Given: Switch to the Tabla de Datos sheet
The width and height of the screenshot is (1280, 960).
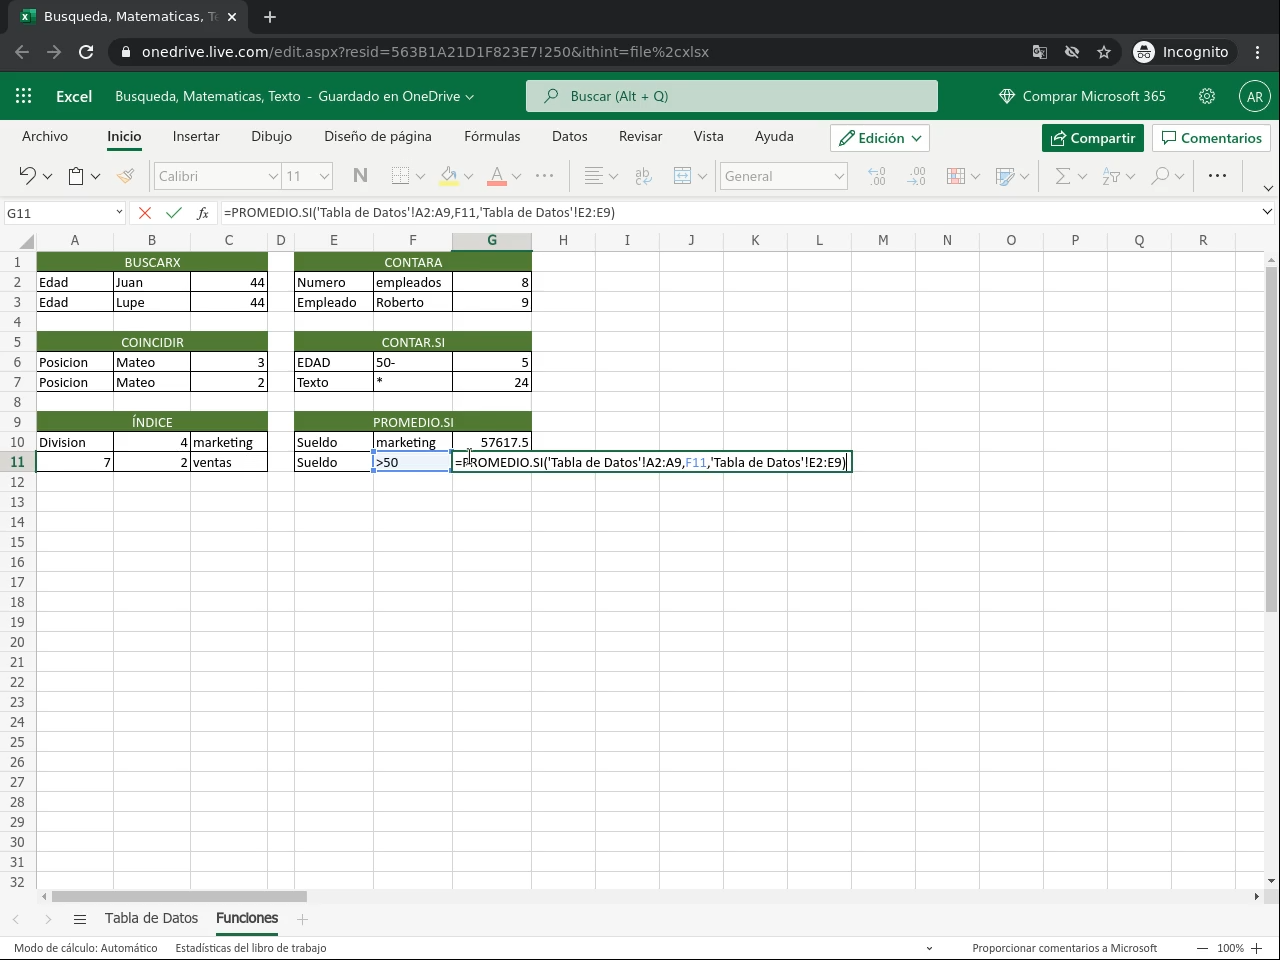Looking at the screenshot, I should (x=151, y=918).
